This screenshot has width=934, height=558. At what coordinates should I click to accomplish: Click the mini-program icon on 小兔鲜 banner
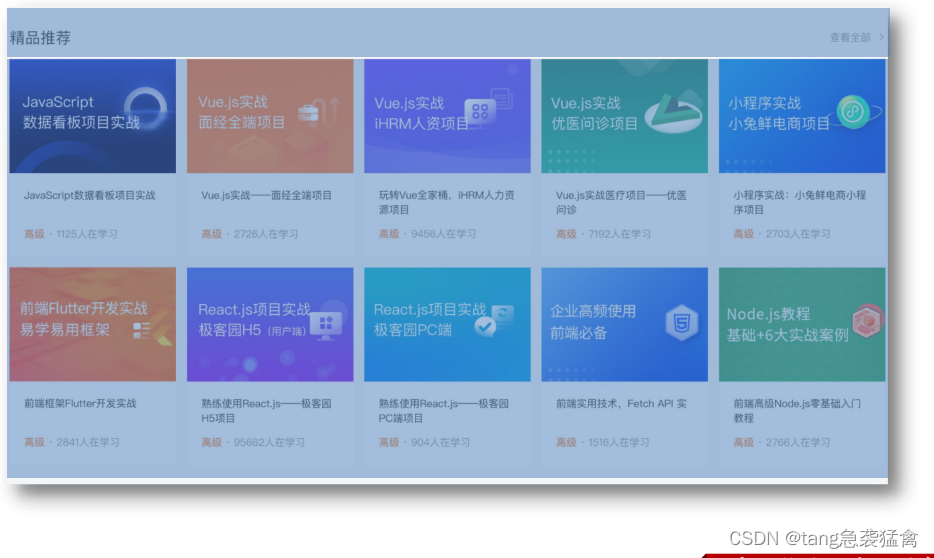[x=853, y=111]
